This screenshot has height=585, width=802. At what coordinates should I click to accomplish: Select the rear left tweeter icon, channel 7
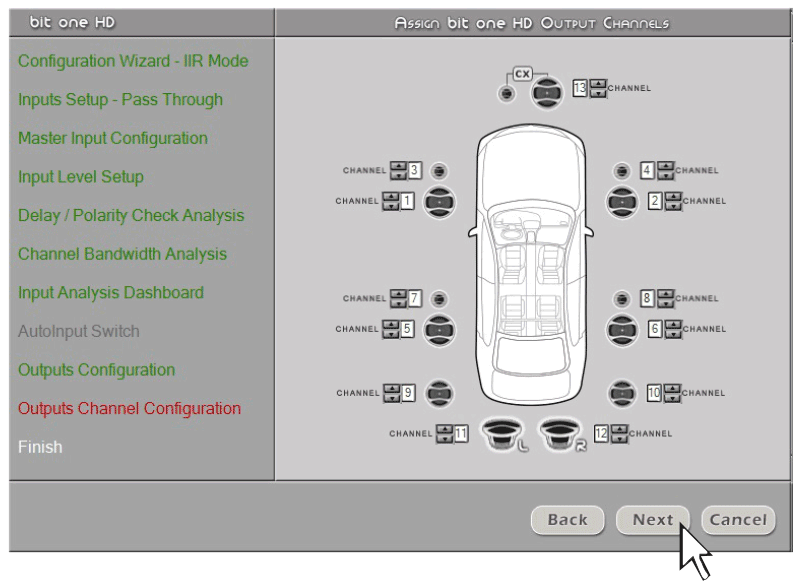coord(439,299)
